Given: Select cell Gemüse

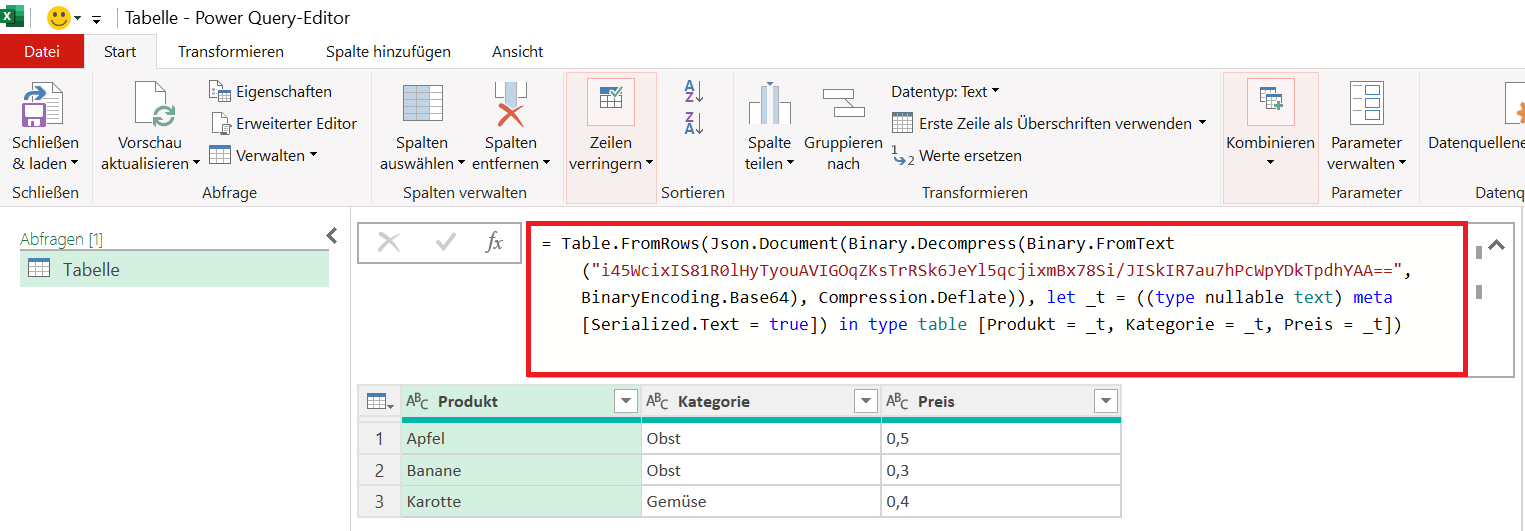Looking at the screenshot, I should point(761,502).
